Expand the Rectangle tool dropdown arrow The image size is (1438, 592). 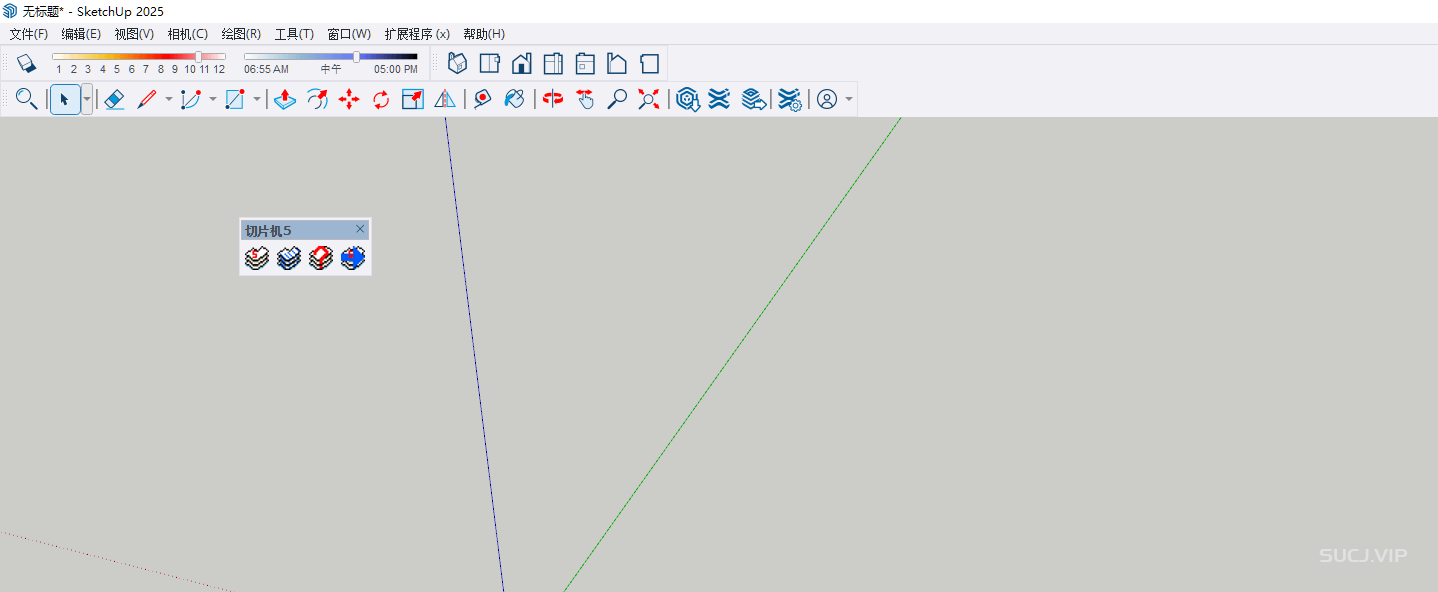256,99
